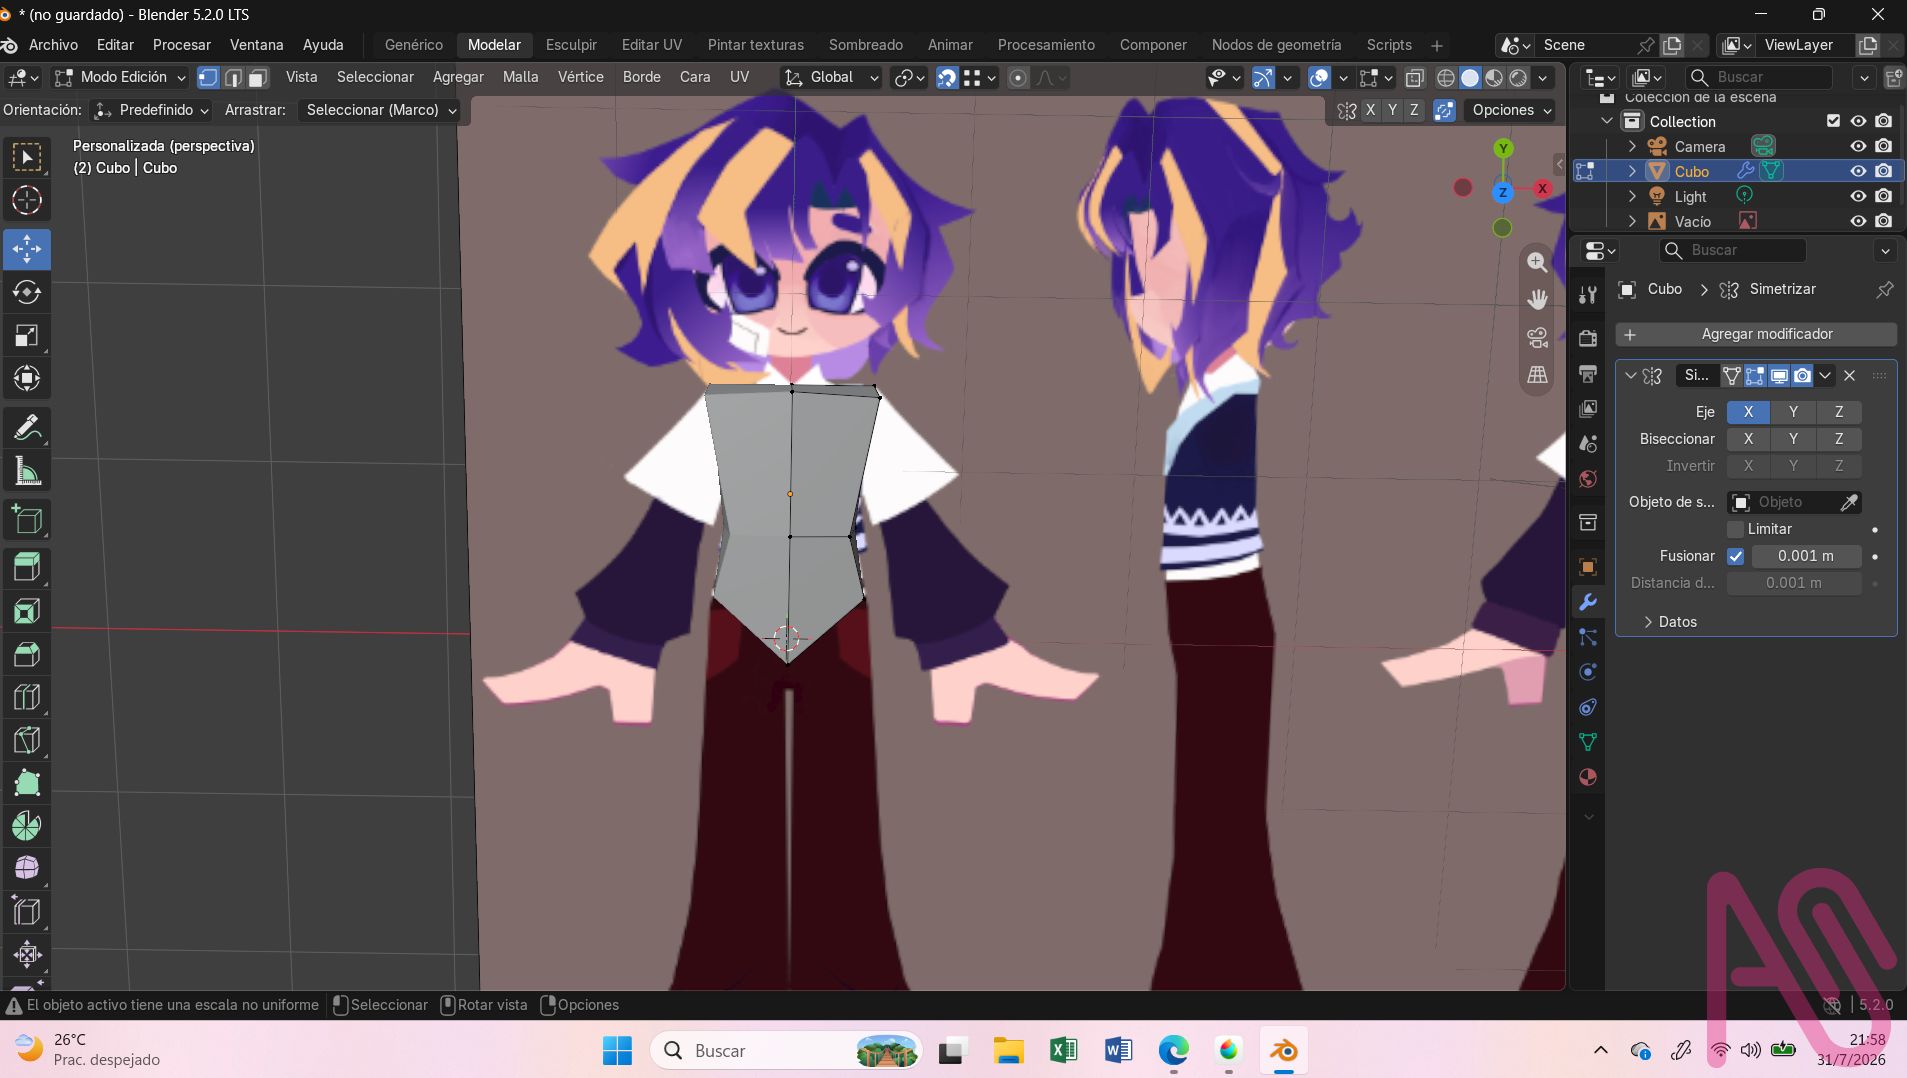Viewport: 1907px width, 1078px height.
Task: Switch to edge select mode
Action: pyautogui.click(x=233, y=78)
